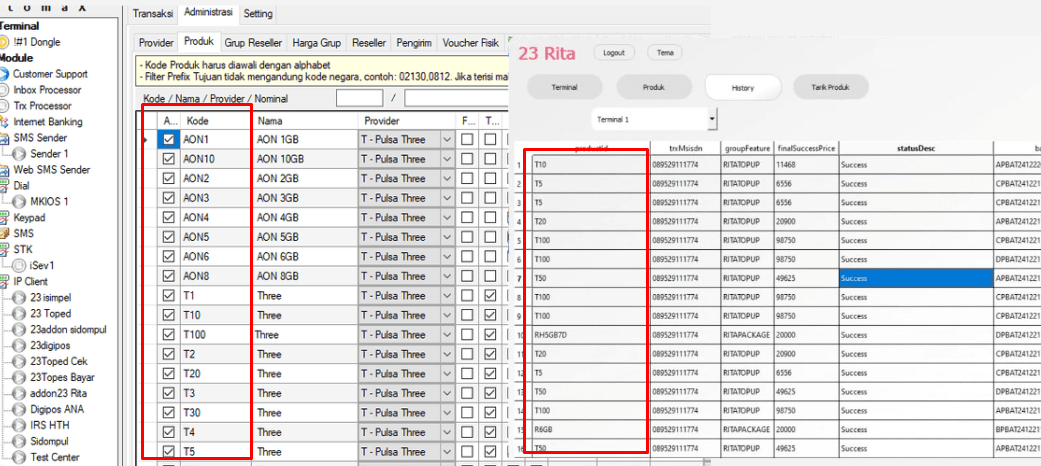Open the Grup Reseller tab
The image size is (1041, 466).
point(250,43)
